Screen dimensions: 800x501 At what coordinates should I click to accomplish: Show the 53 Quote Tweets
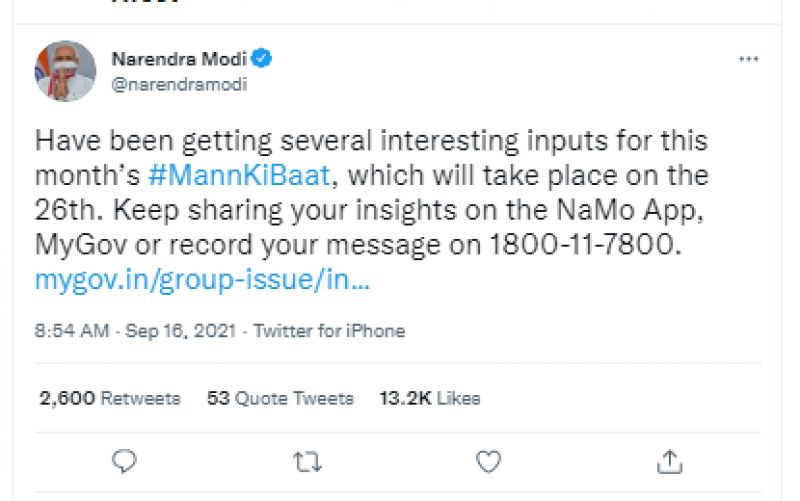tap(280, 398)
